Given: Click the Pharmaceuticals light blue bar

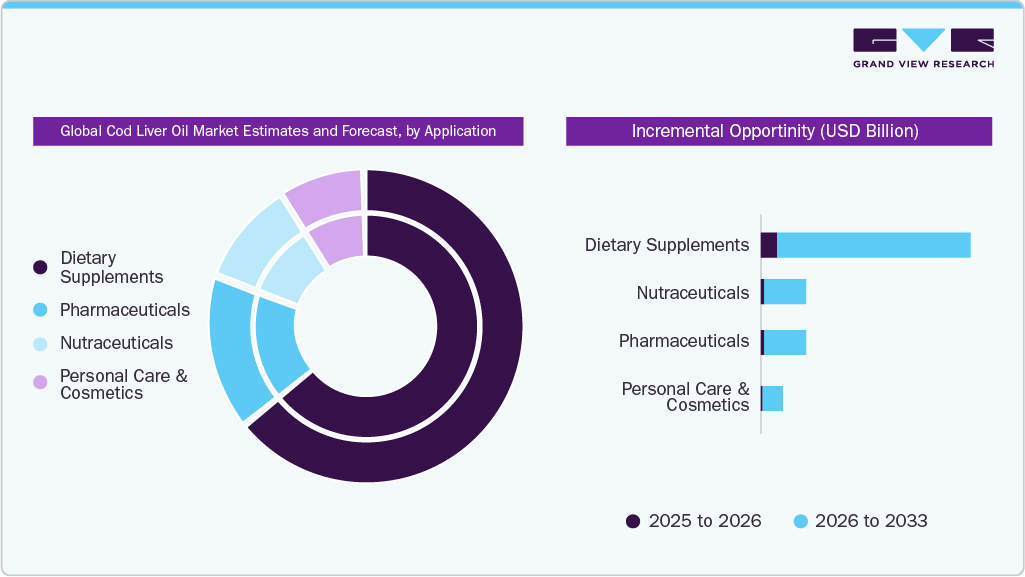Looking at the screenshot, I should 784,342.
